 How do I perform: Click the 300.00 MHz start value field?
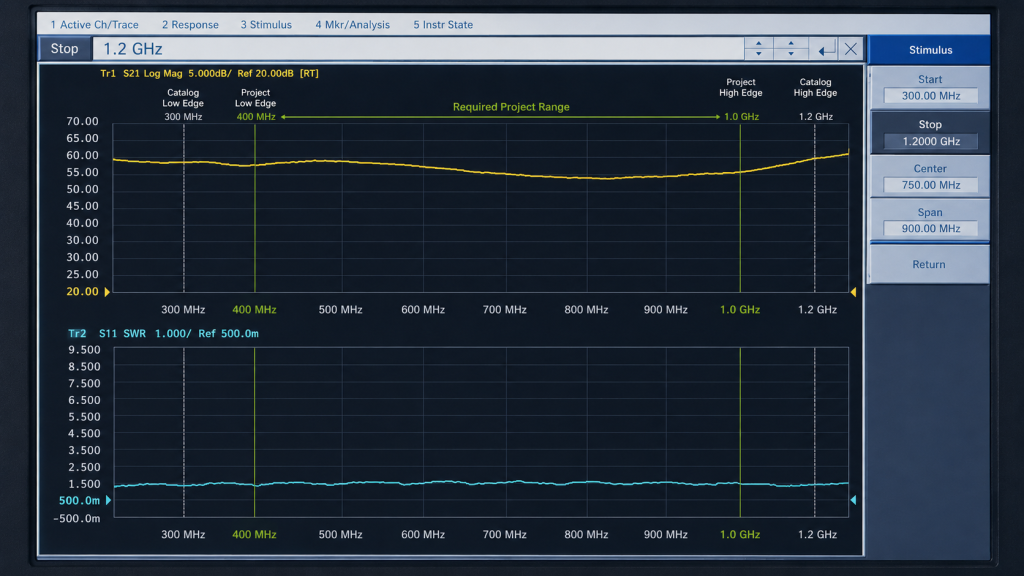pos(931,96)
